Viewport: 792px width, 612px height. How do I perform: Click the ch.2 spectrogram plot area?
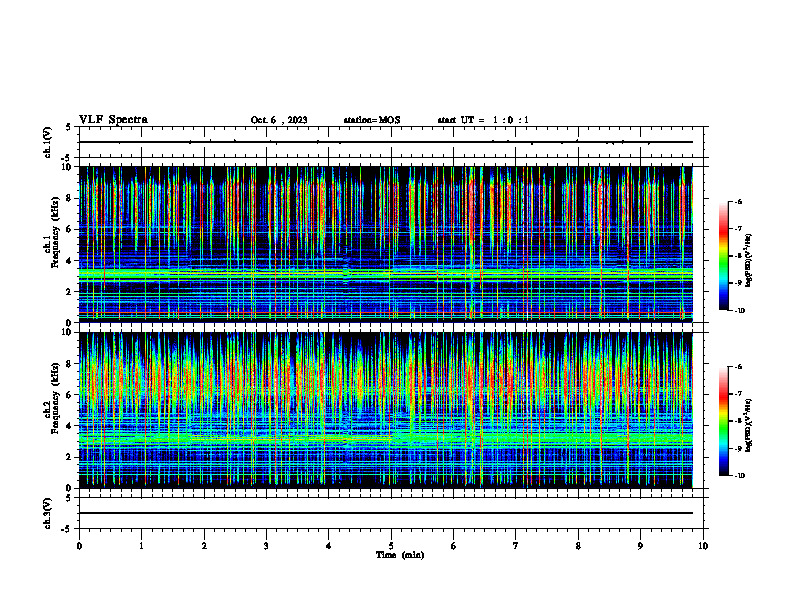coord(386,410)
